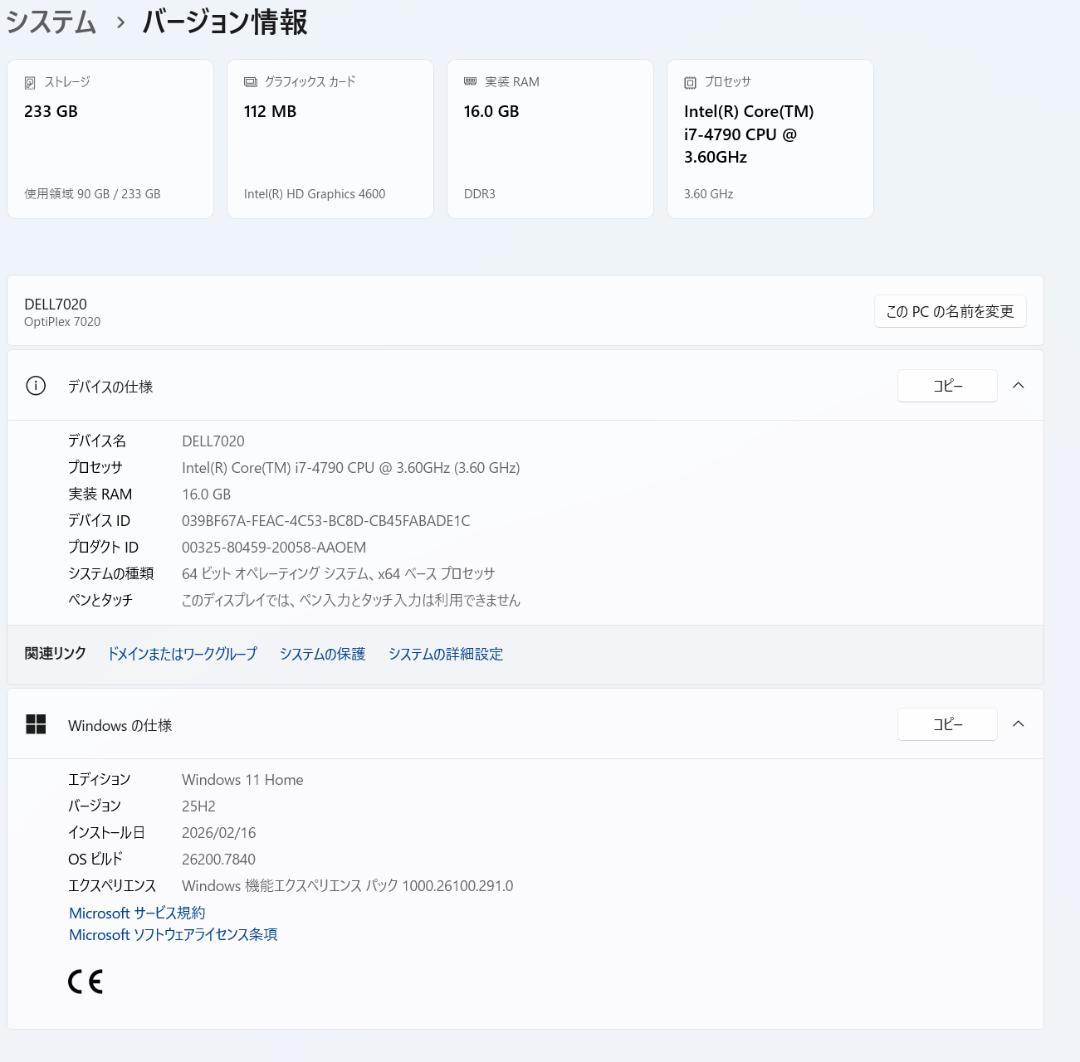This screenshot has width=1080, height=1062.
Task: Open ドメインまたはワークグループ link
Action: pyautogui.click(x=183, y=654)
